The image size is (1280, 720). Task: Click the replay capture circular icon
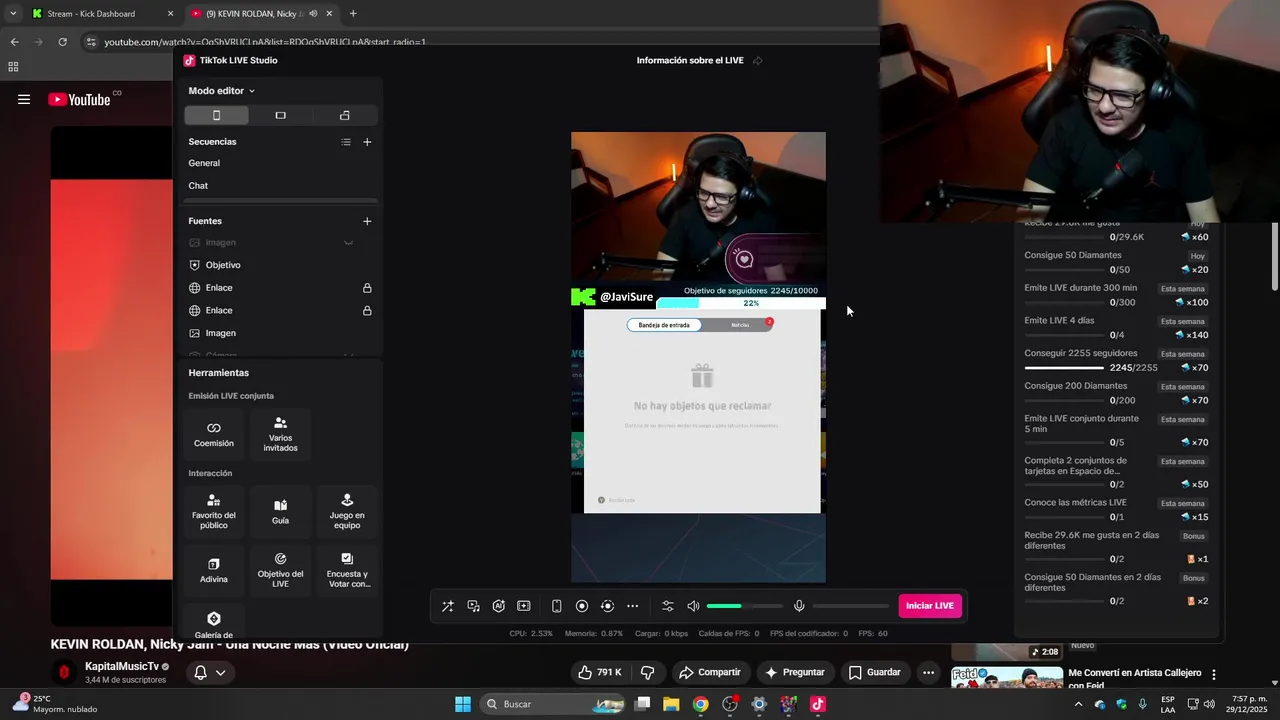tap(607, 606)
